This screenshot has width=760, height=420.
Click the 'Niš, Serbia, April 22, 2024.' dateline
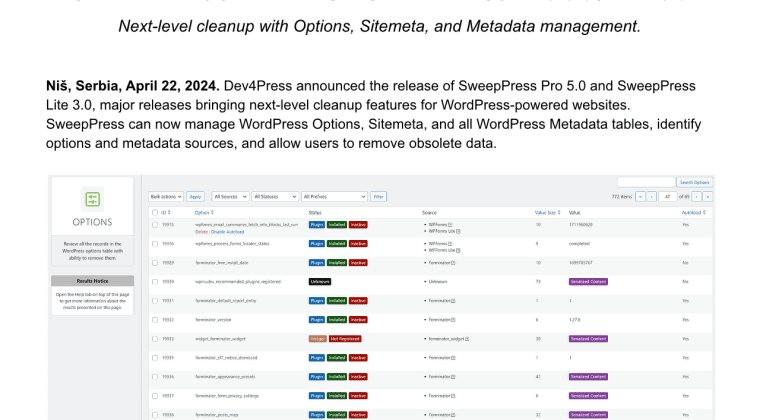(x=133, y=86)
